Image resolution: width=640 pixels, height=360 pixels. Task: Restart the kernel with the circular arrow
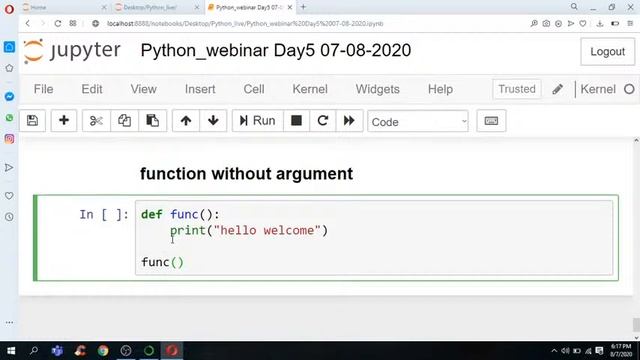click(323, 121)
